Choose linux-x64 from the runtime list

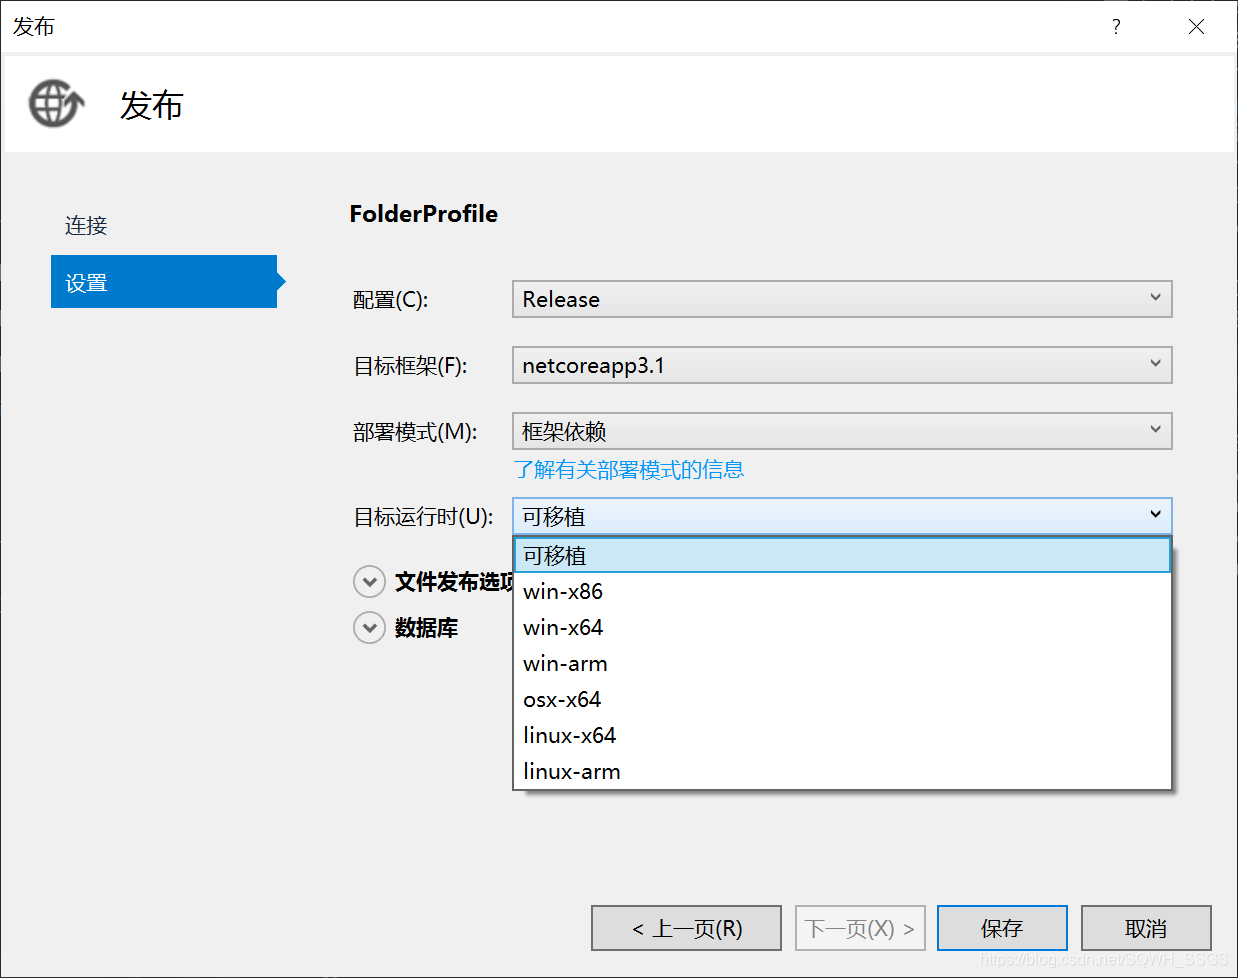click(x=842, y=735)
